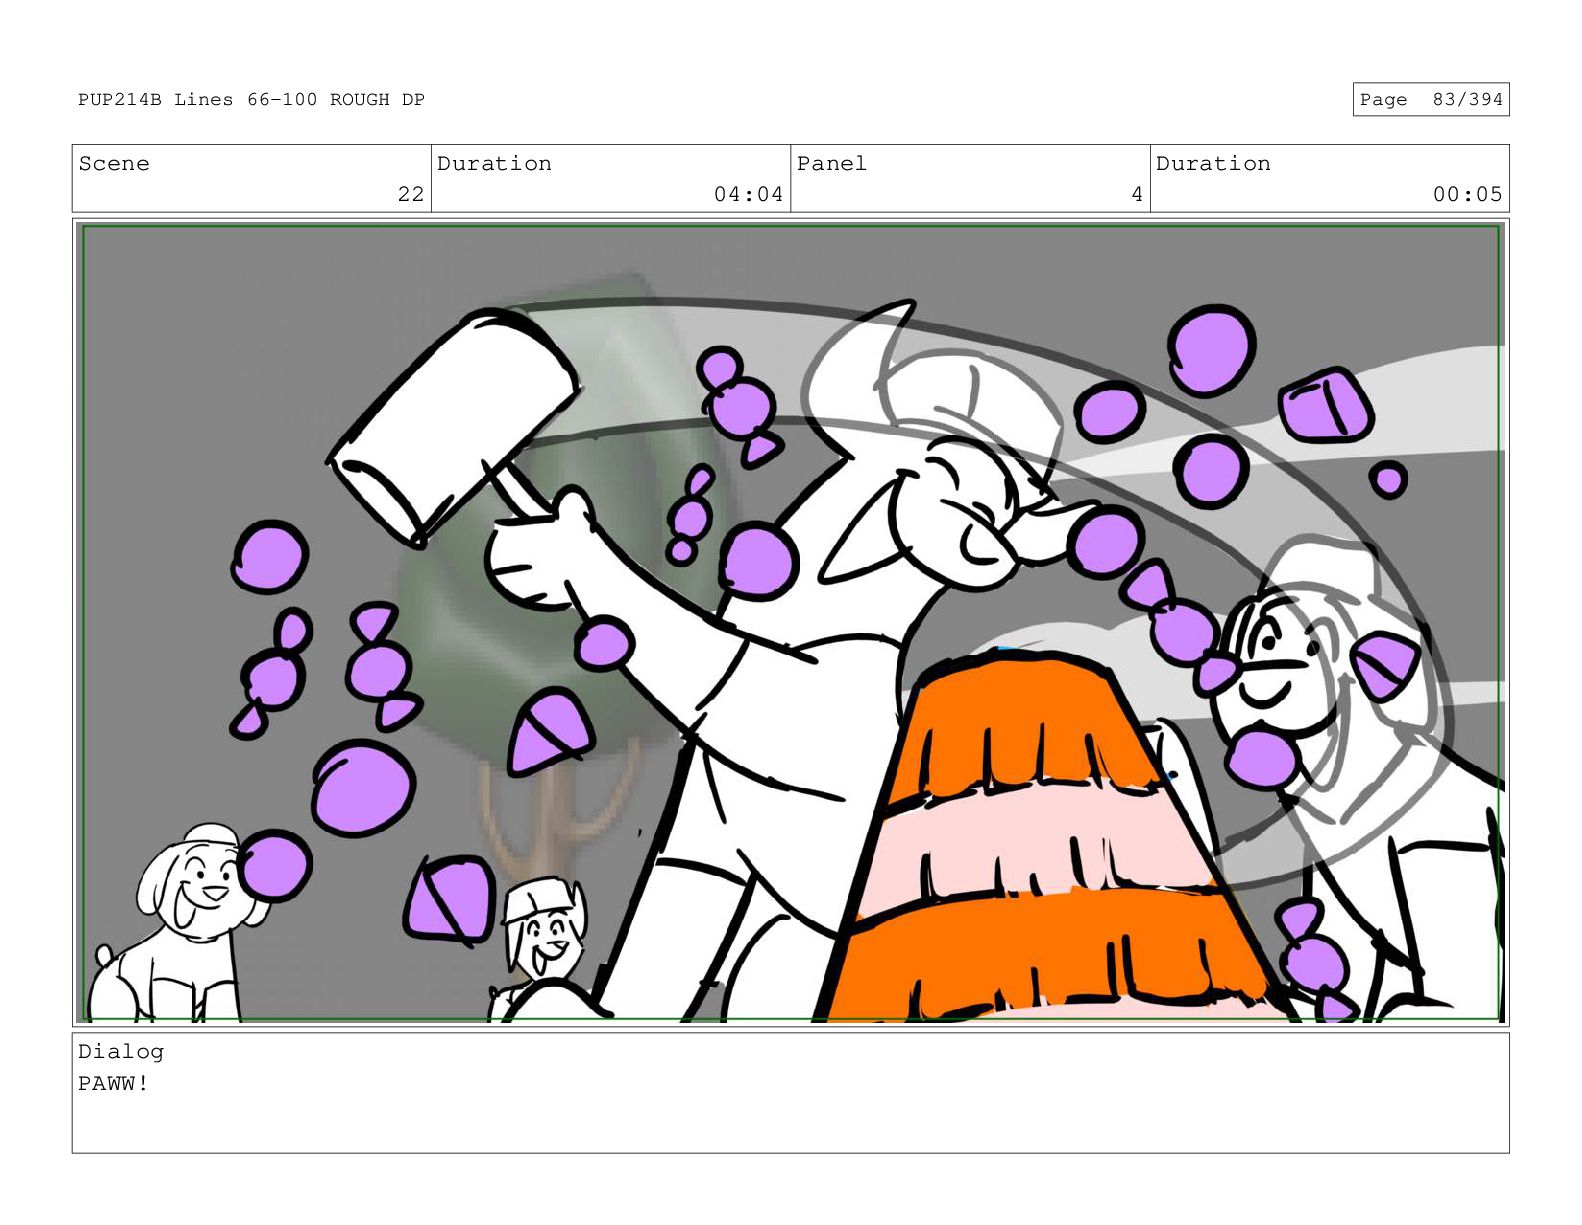Click the dialog text 'PAWW!'
1582x1225 pixels.
(114, 1084)
